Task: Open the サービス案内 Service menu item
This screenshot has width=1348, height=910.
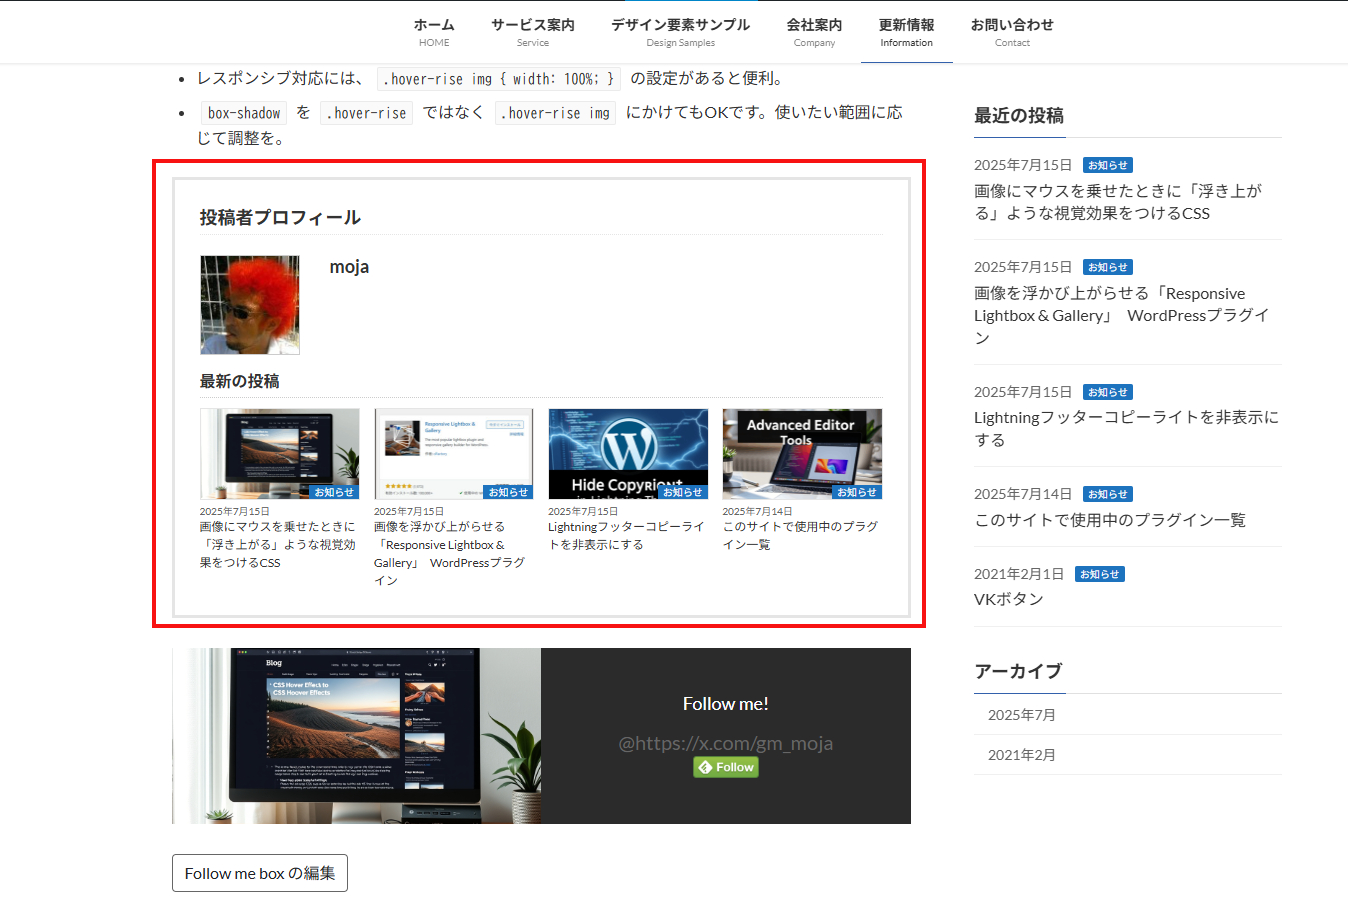Action: coord(532,32)
